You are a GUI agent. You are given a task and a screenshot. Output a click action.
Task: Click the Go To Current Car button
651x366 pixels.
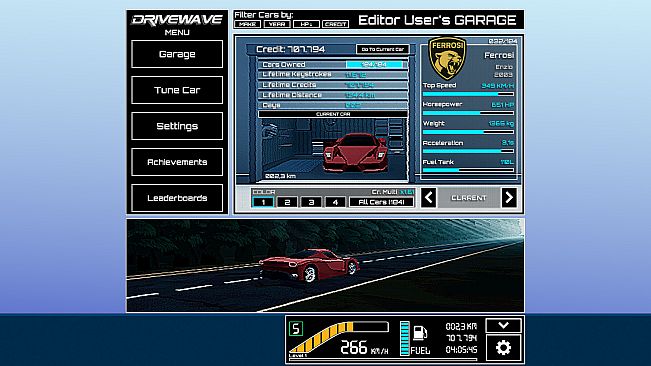tap(382, 49)
